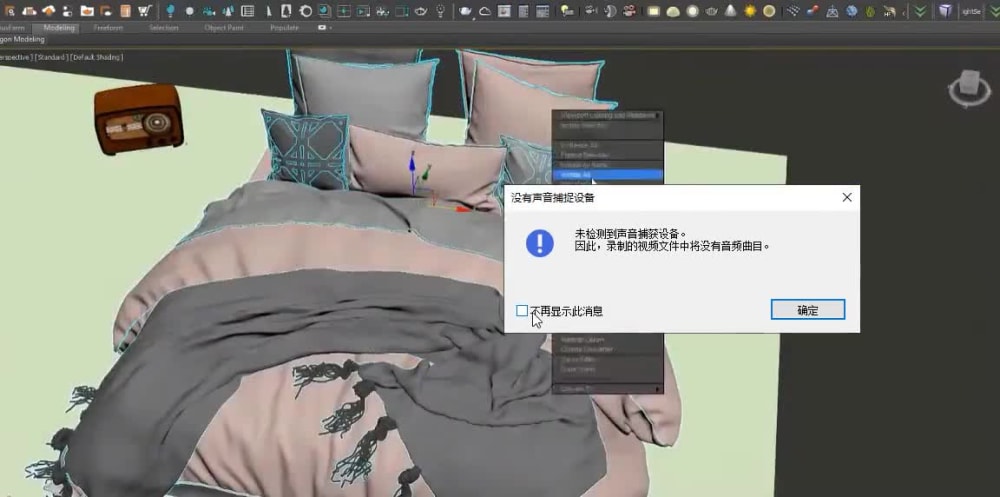The image size is (1000, 497).
Task: Click the yellow light bulb list icon
Action: (x=566, y=11)
